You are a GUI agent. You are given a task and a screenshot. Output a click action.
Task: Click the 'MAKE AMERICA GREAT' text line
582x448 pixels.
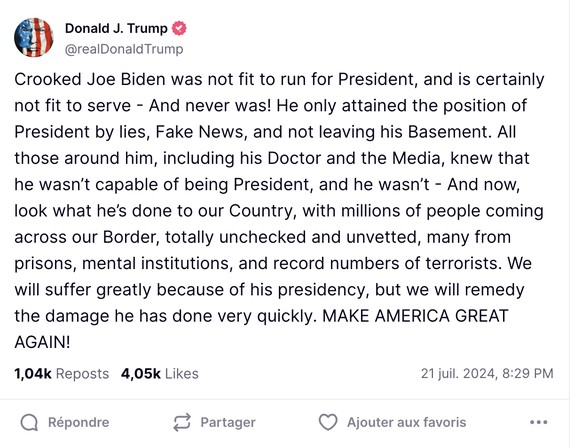pos(415,316)
